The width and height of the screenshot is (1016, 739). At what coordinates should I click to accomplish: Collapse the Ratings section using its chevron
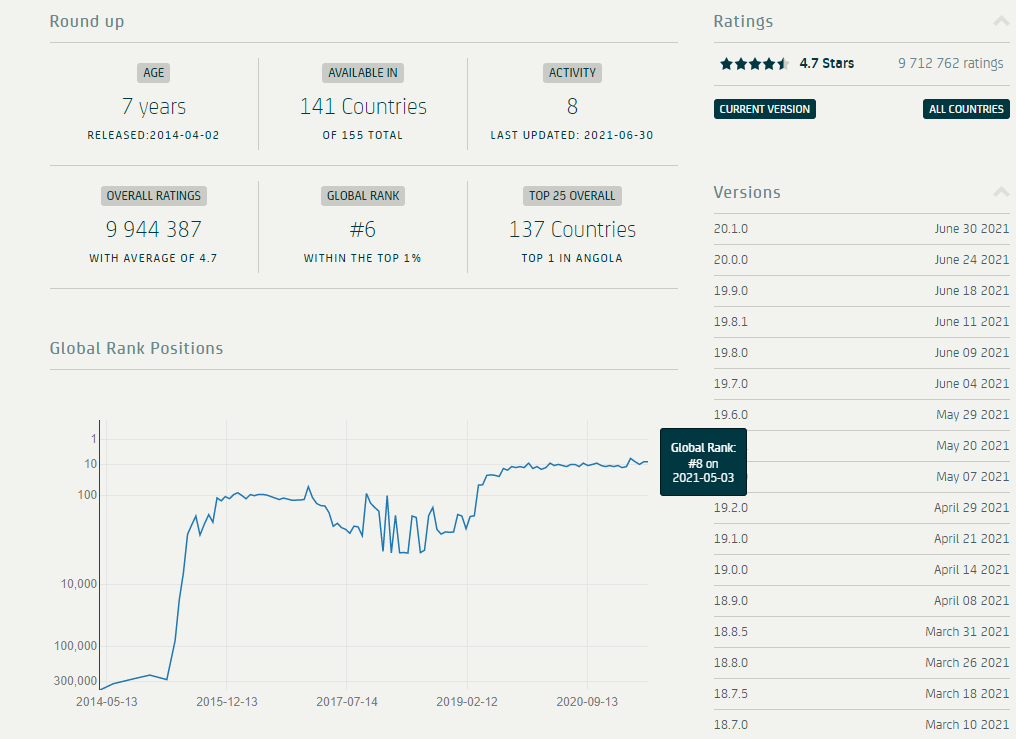pos(1000,20)
